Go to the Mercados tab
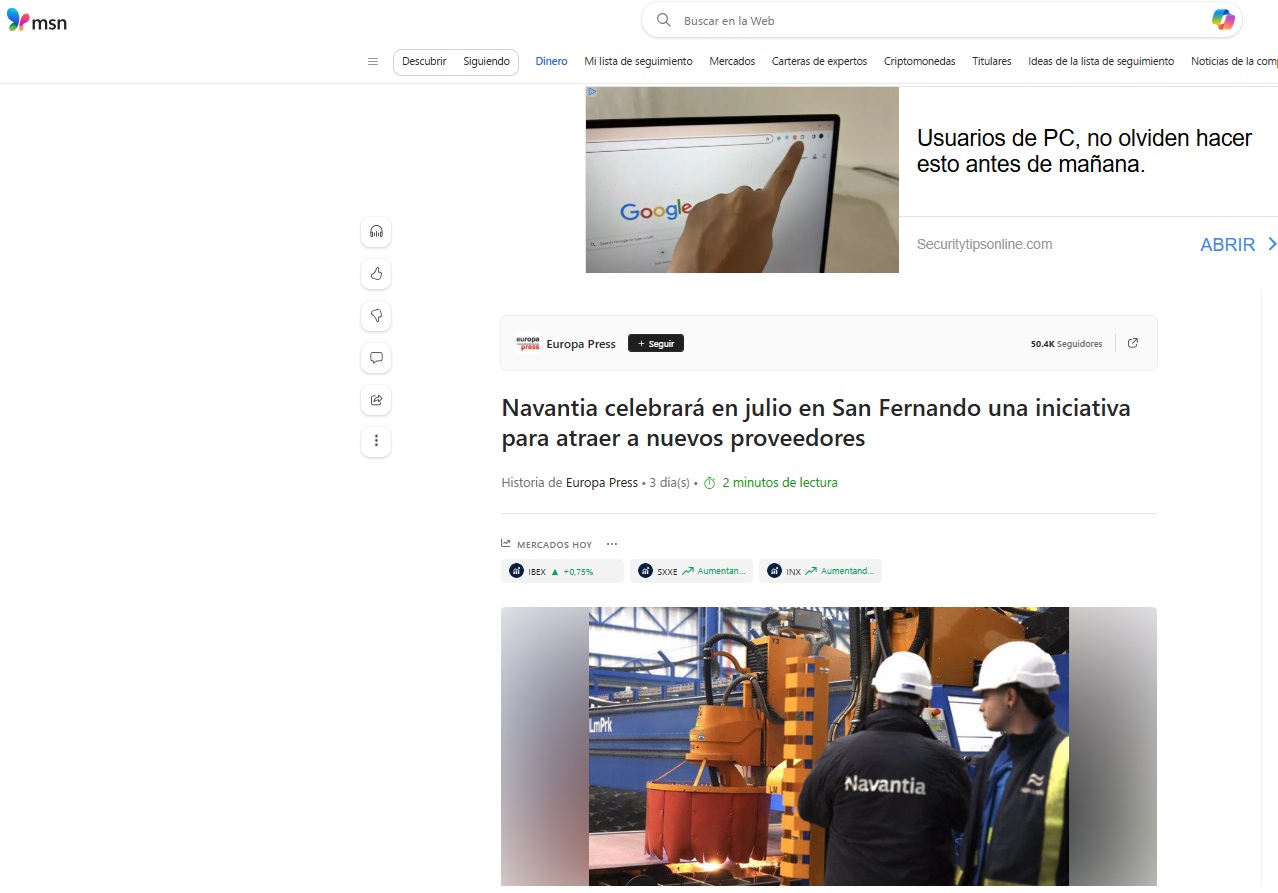This screenshot has width=1278, height=893. 732,62
